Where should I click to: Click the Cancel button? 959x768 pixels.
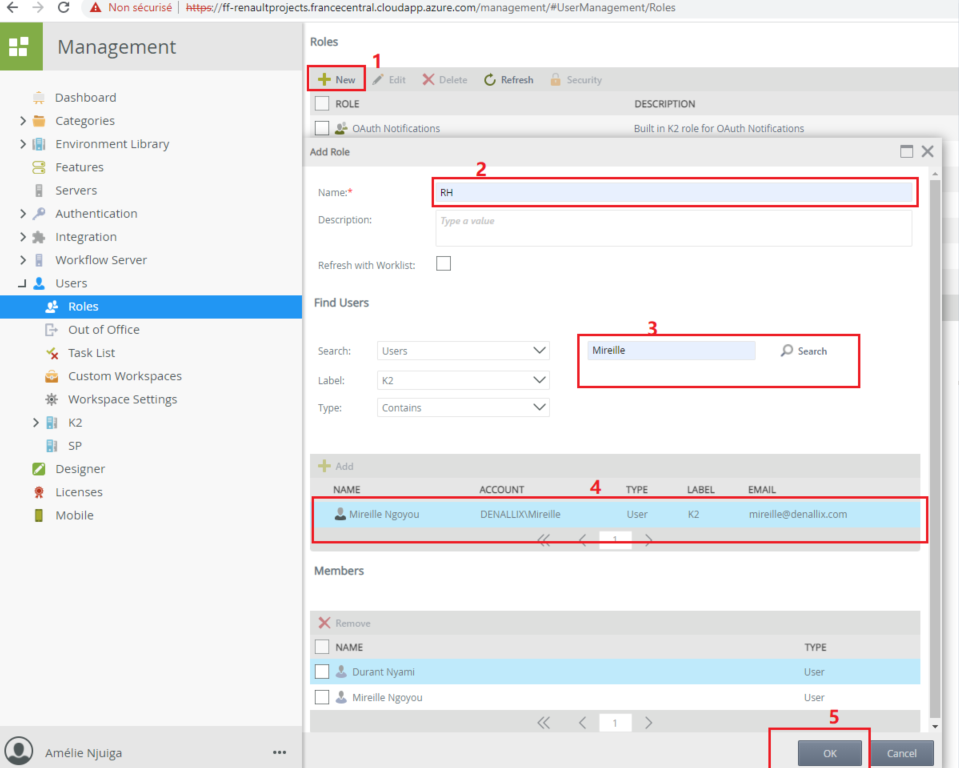point(901,753)
